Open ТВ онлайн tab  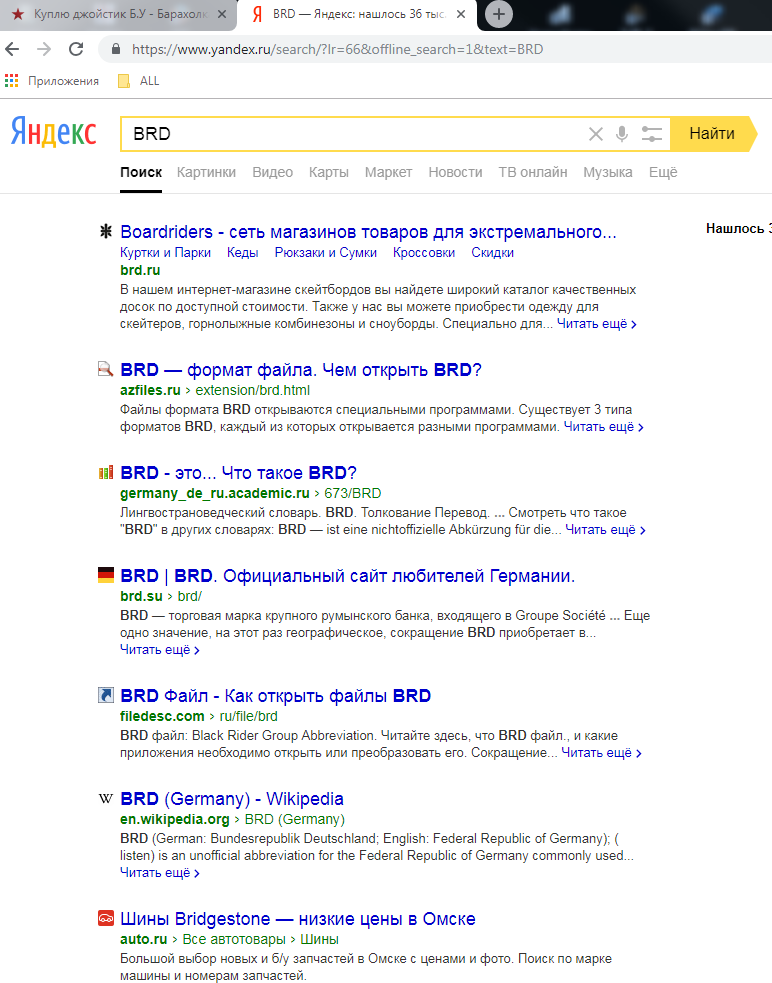pos(532,172)
